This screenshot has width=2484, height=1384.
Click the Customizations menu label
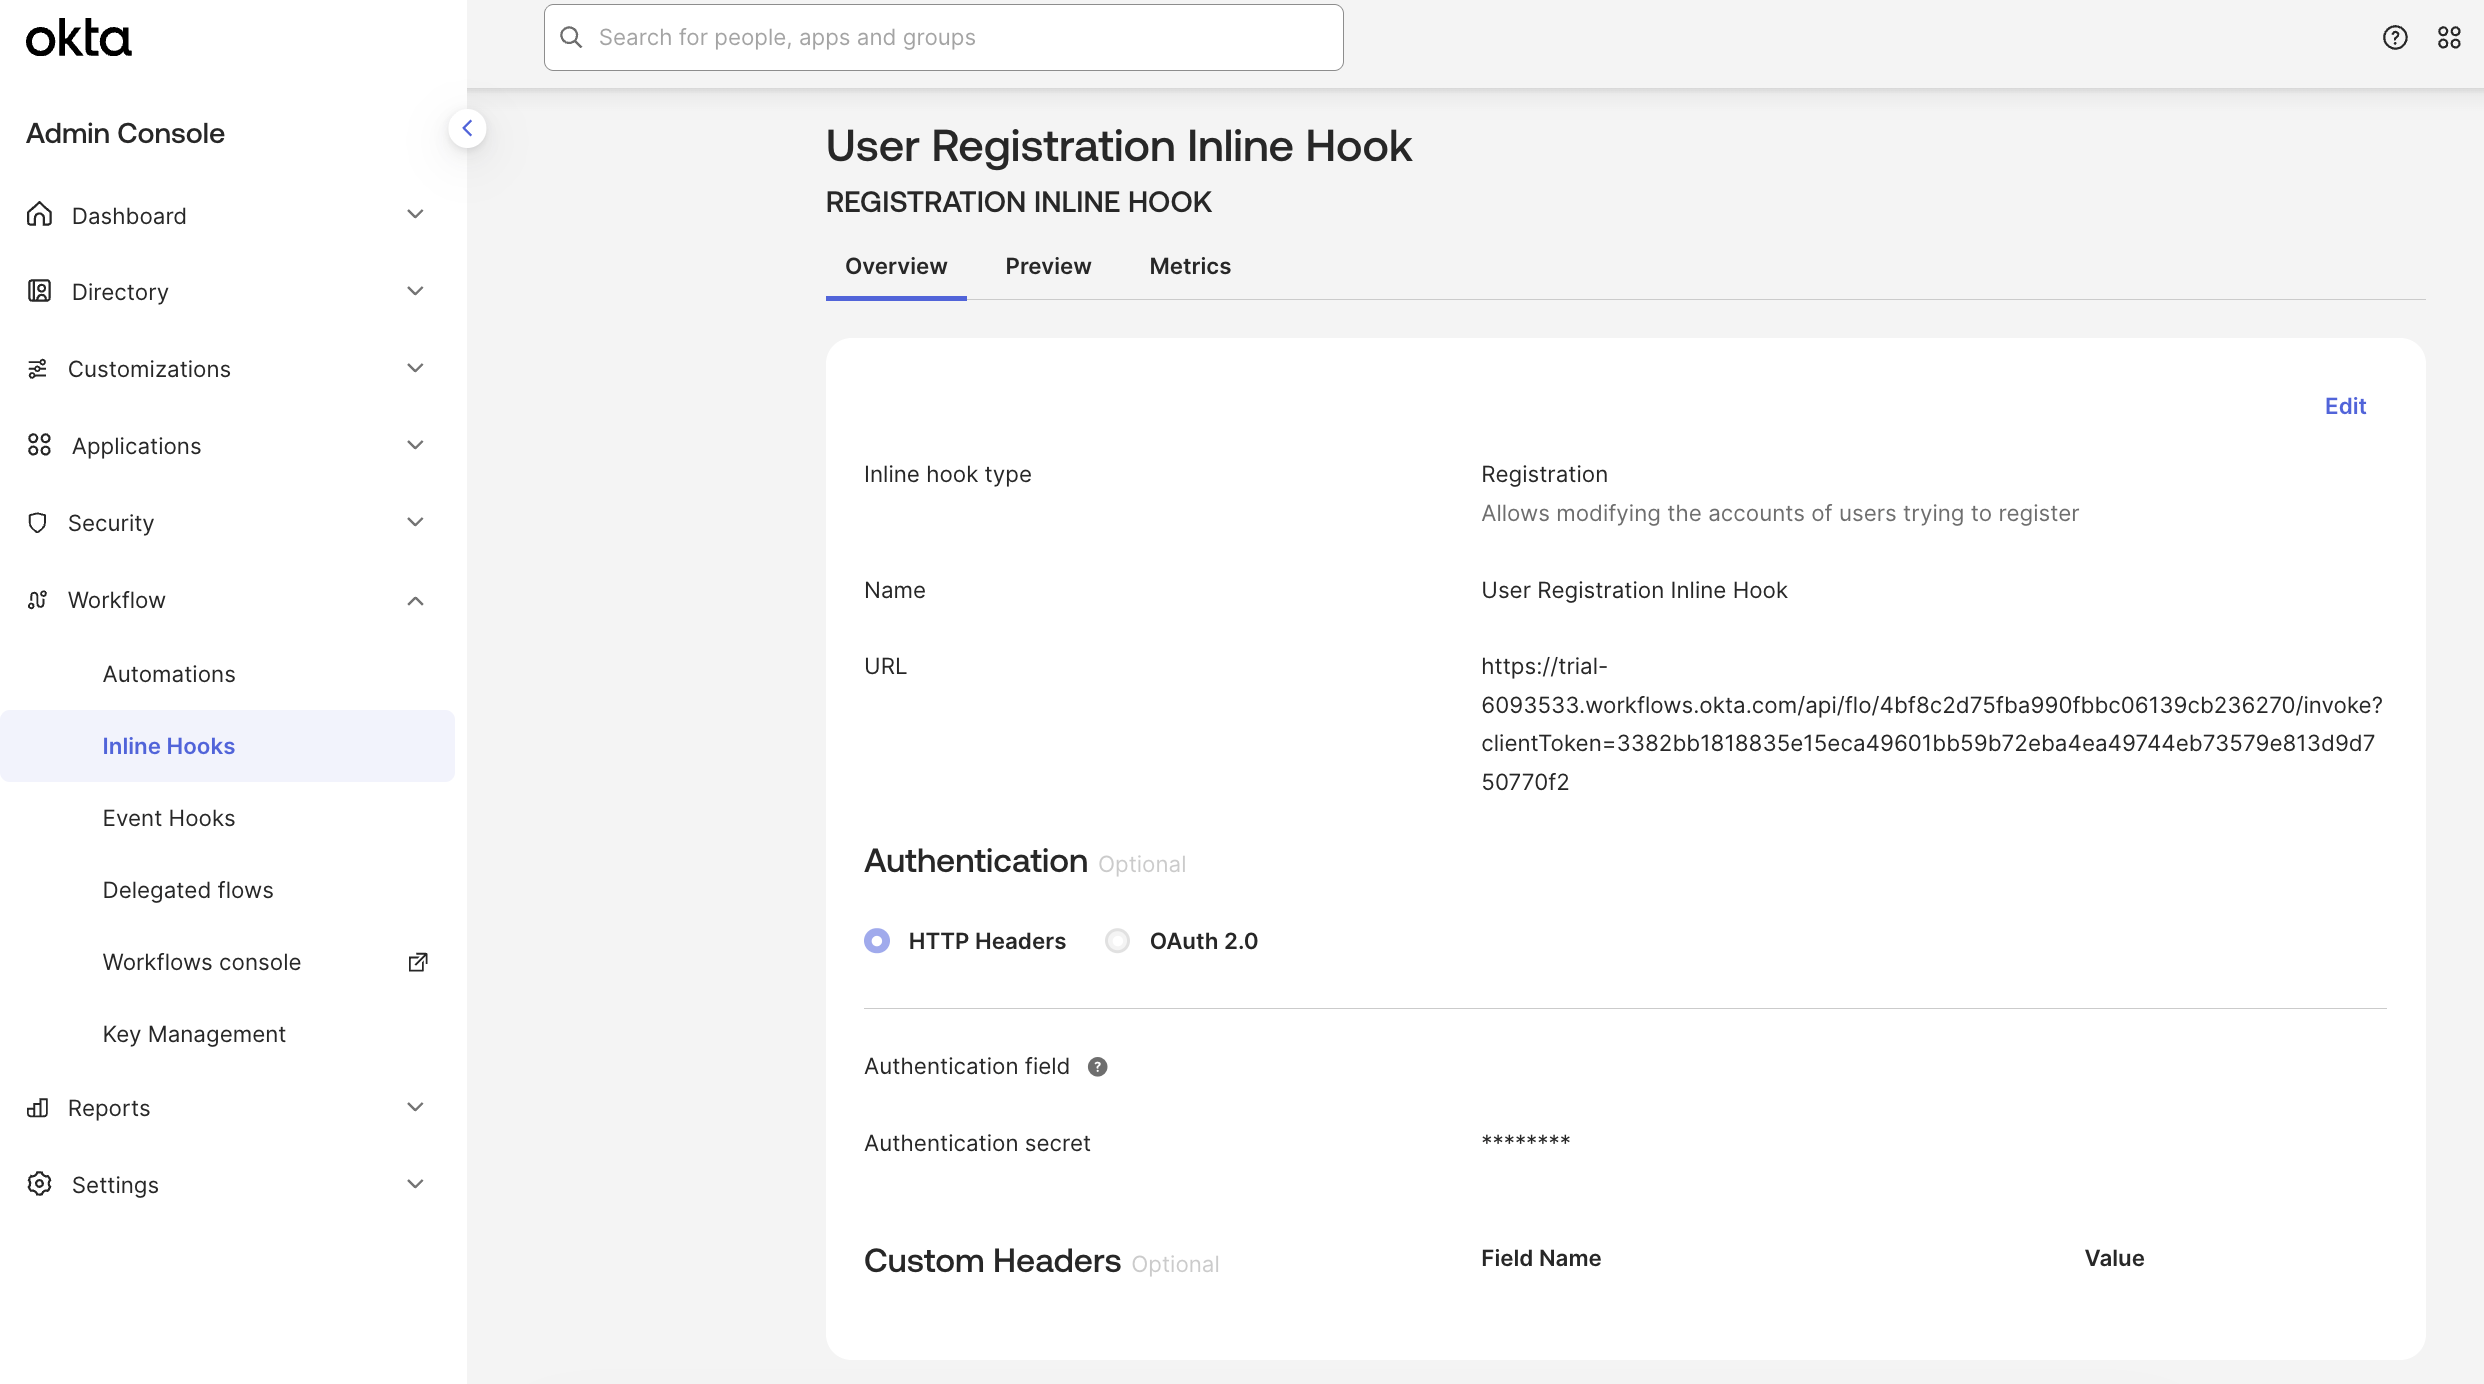click(149, 369)
